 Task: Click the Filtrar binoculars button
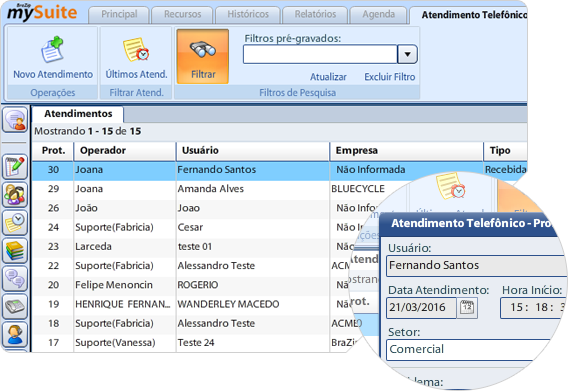click(x=202, y=57)
